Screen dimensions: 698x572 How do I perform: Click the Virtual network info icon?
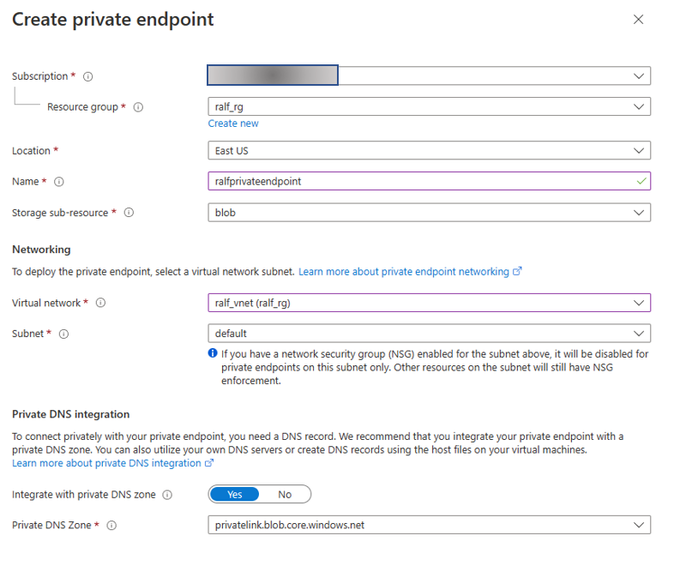click(100, 303)
